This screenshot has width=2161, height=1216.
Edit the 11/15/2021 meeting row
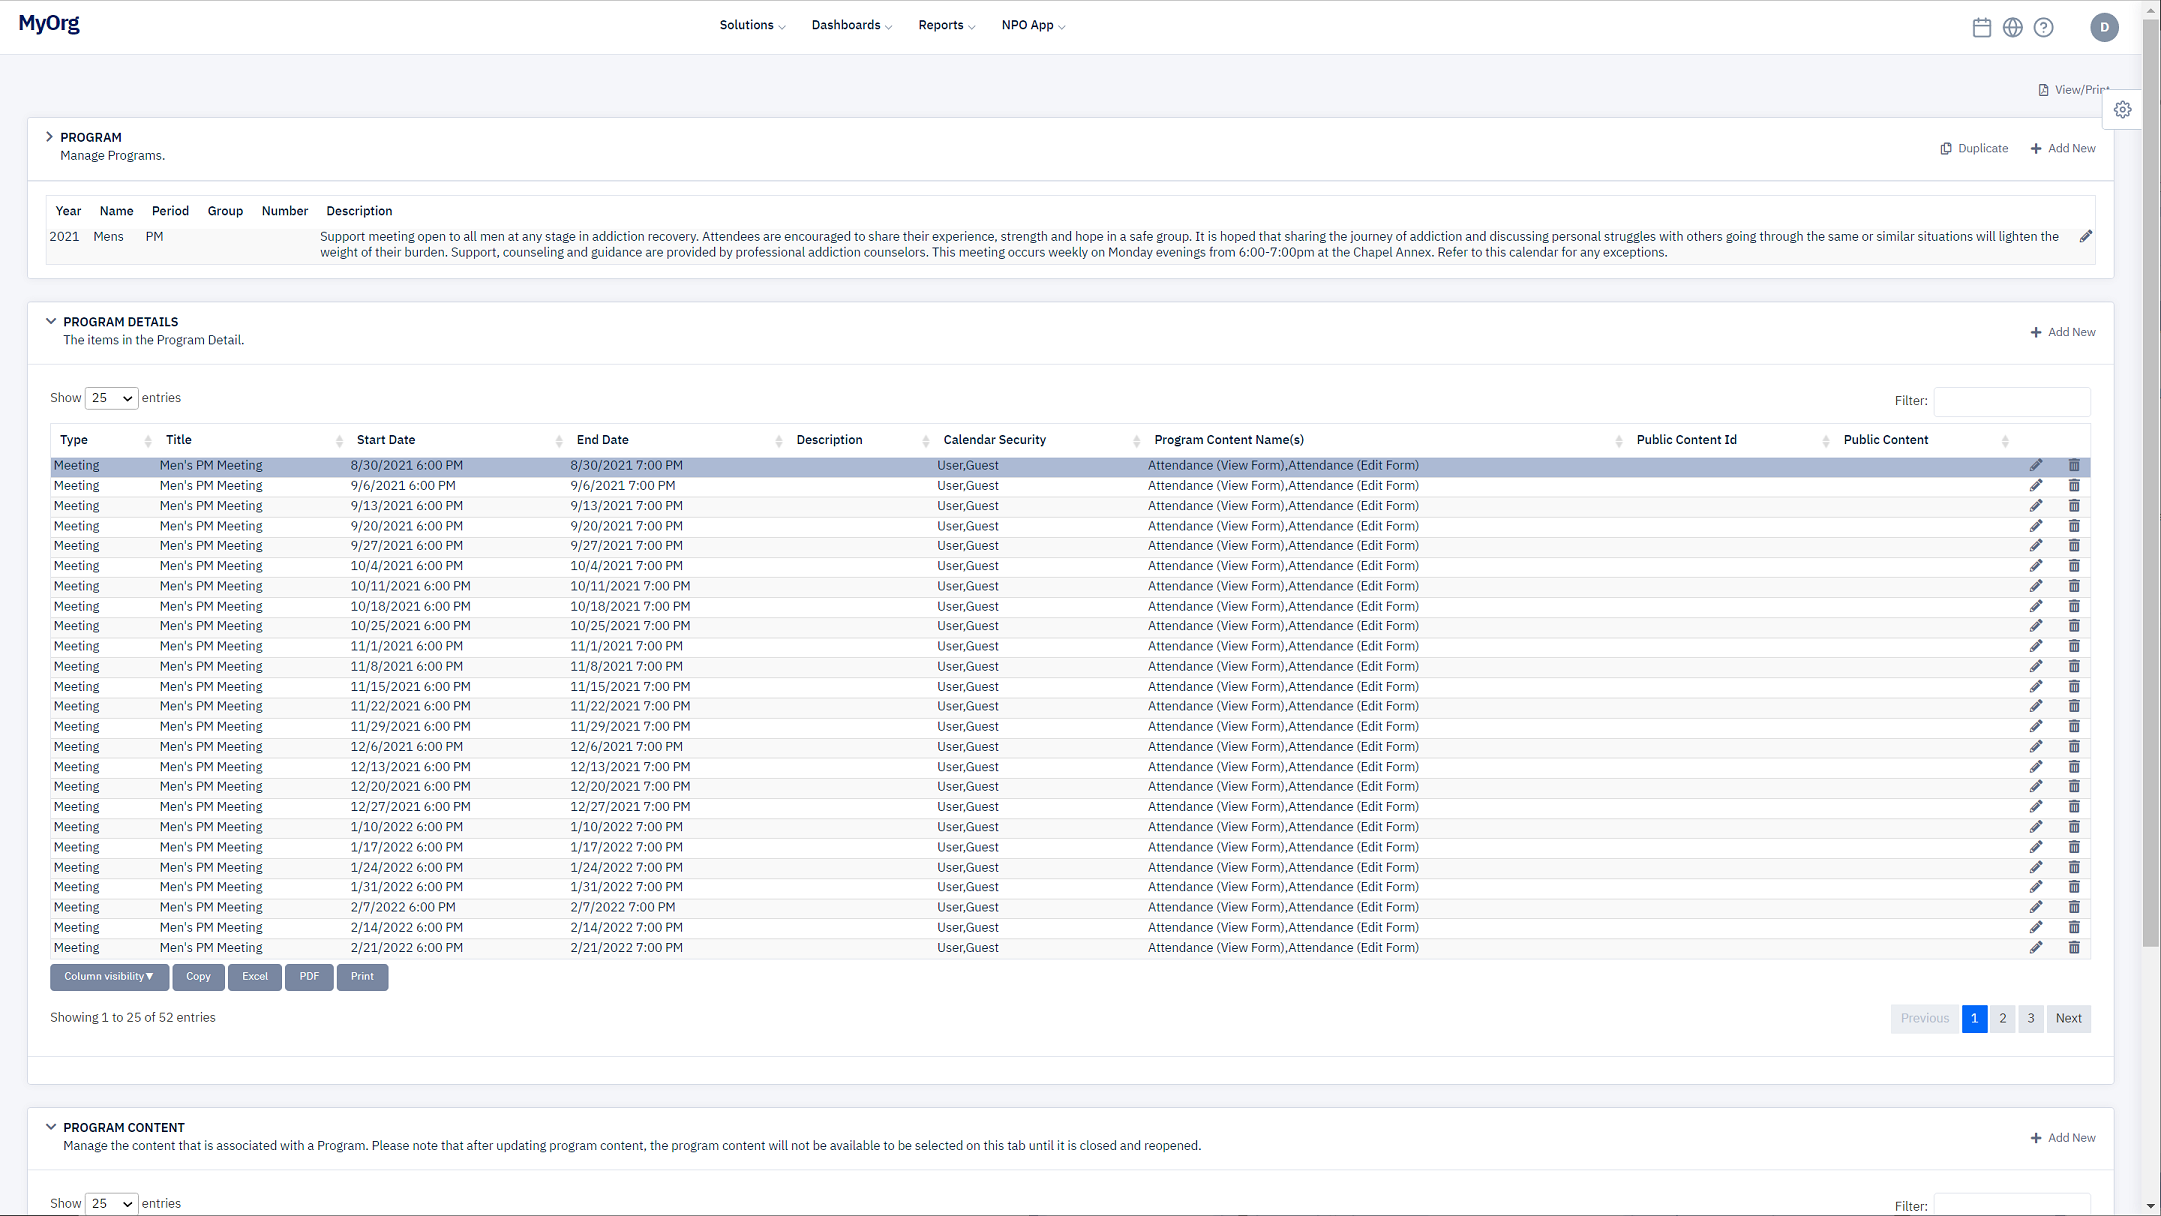click(x=2035, y=687)
